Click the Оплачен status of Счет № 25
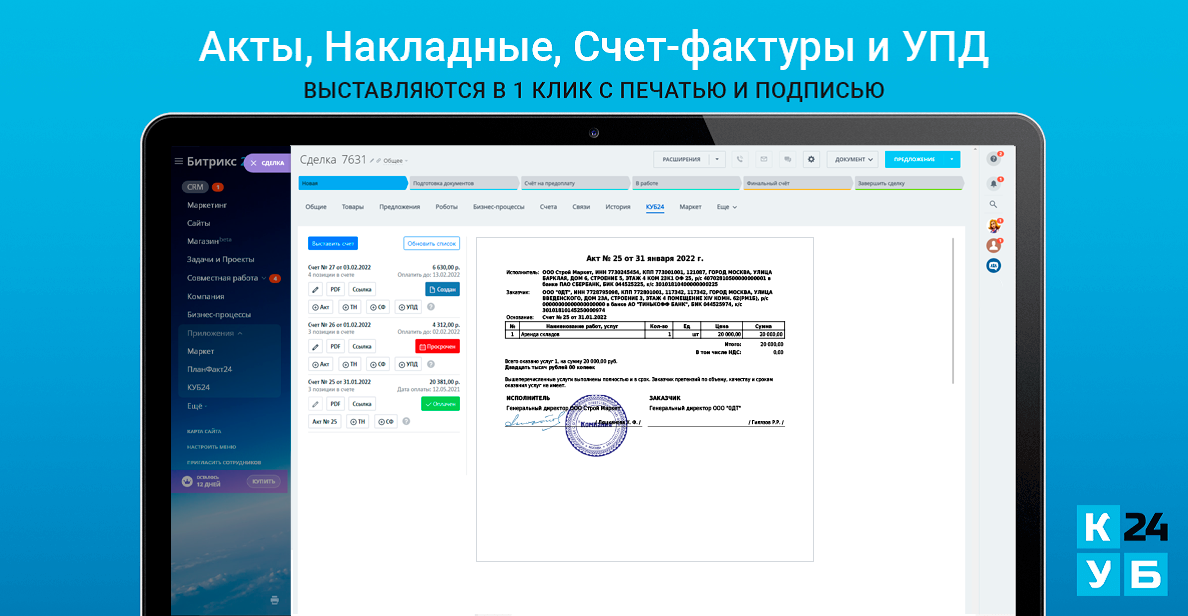Viewport: 1188px width, 616px height. (440, 404)
